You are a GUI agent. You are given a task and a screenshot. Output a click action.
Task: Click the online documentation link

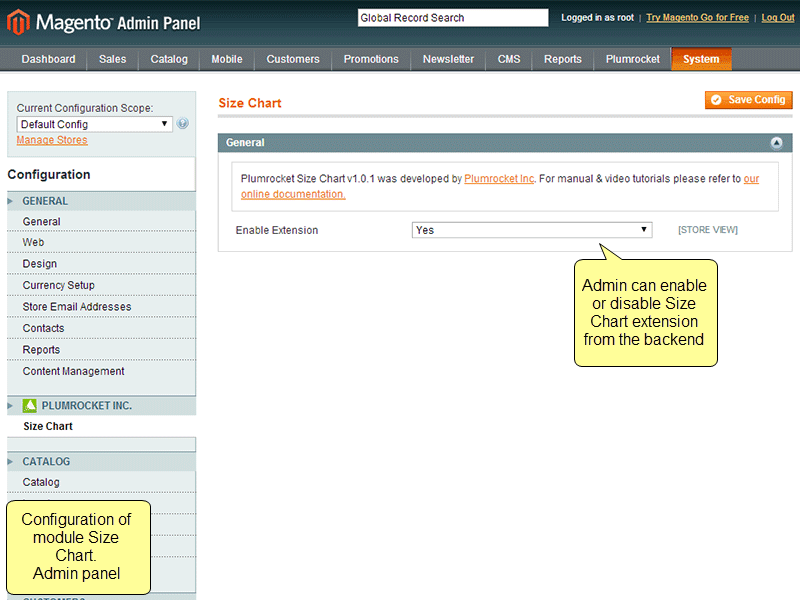(x=291, y=194)
